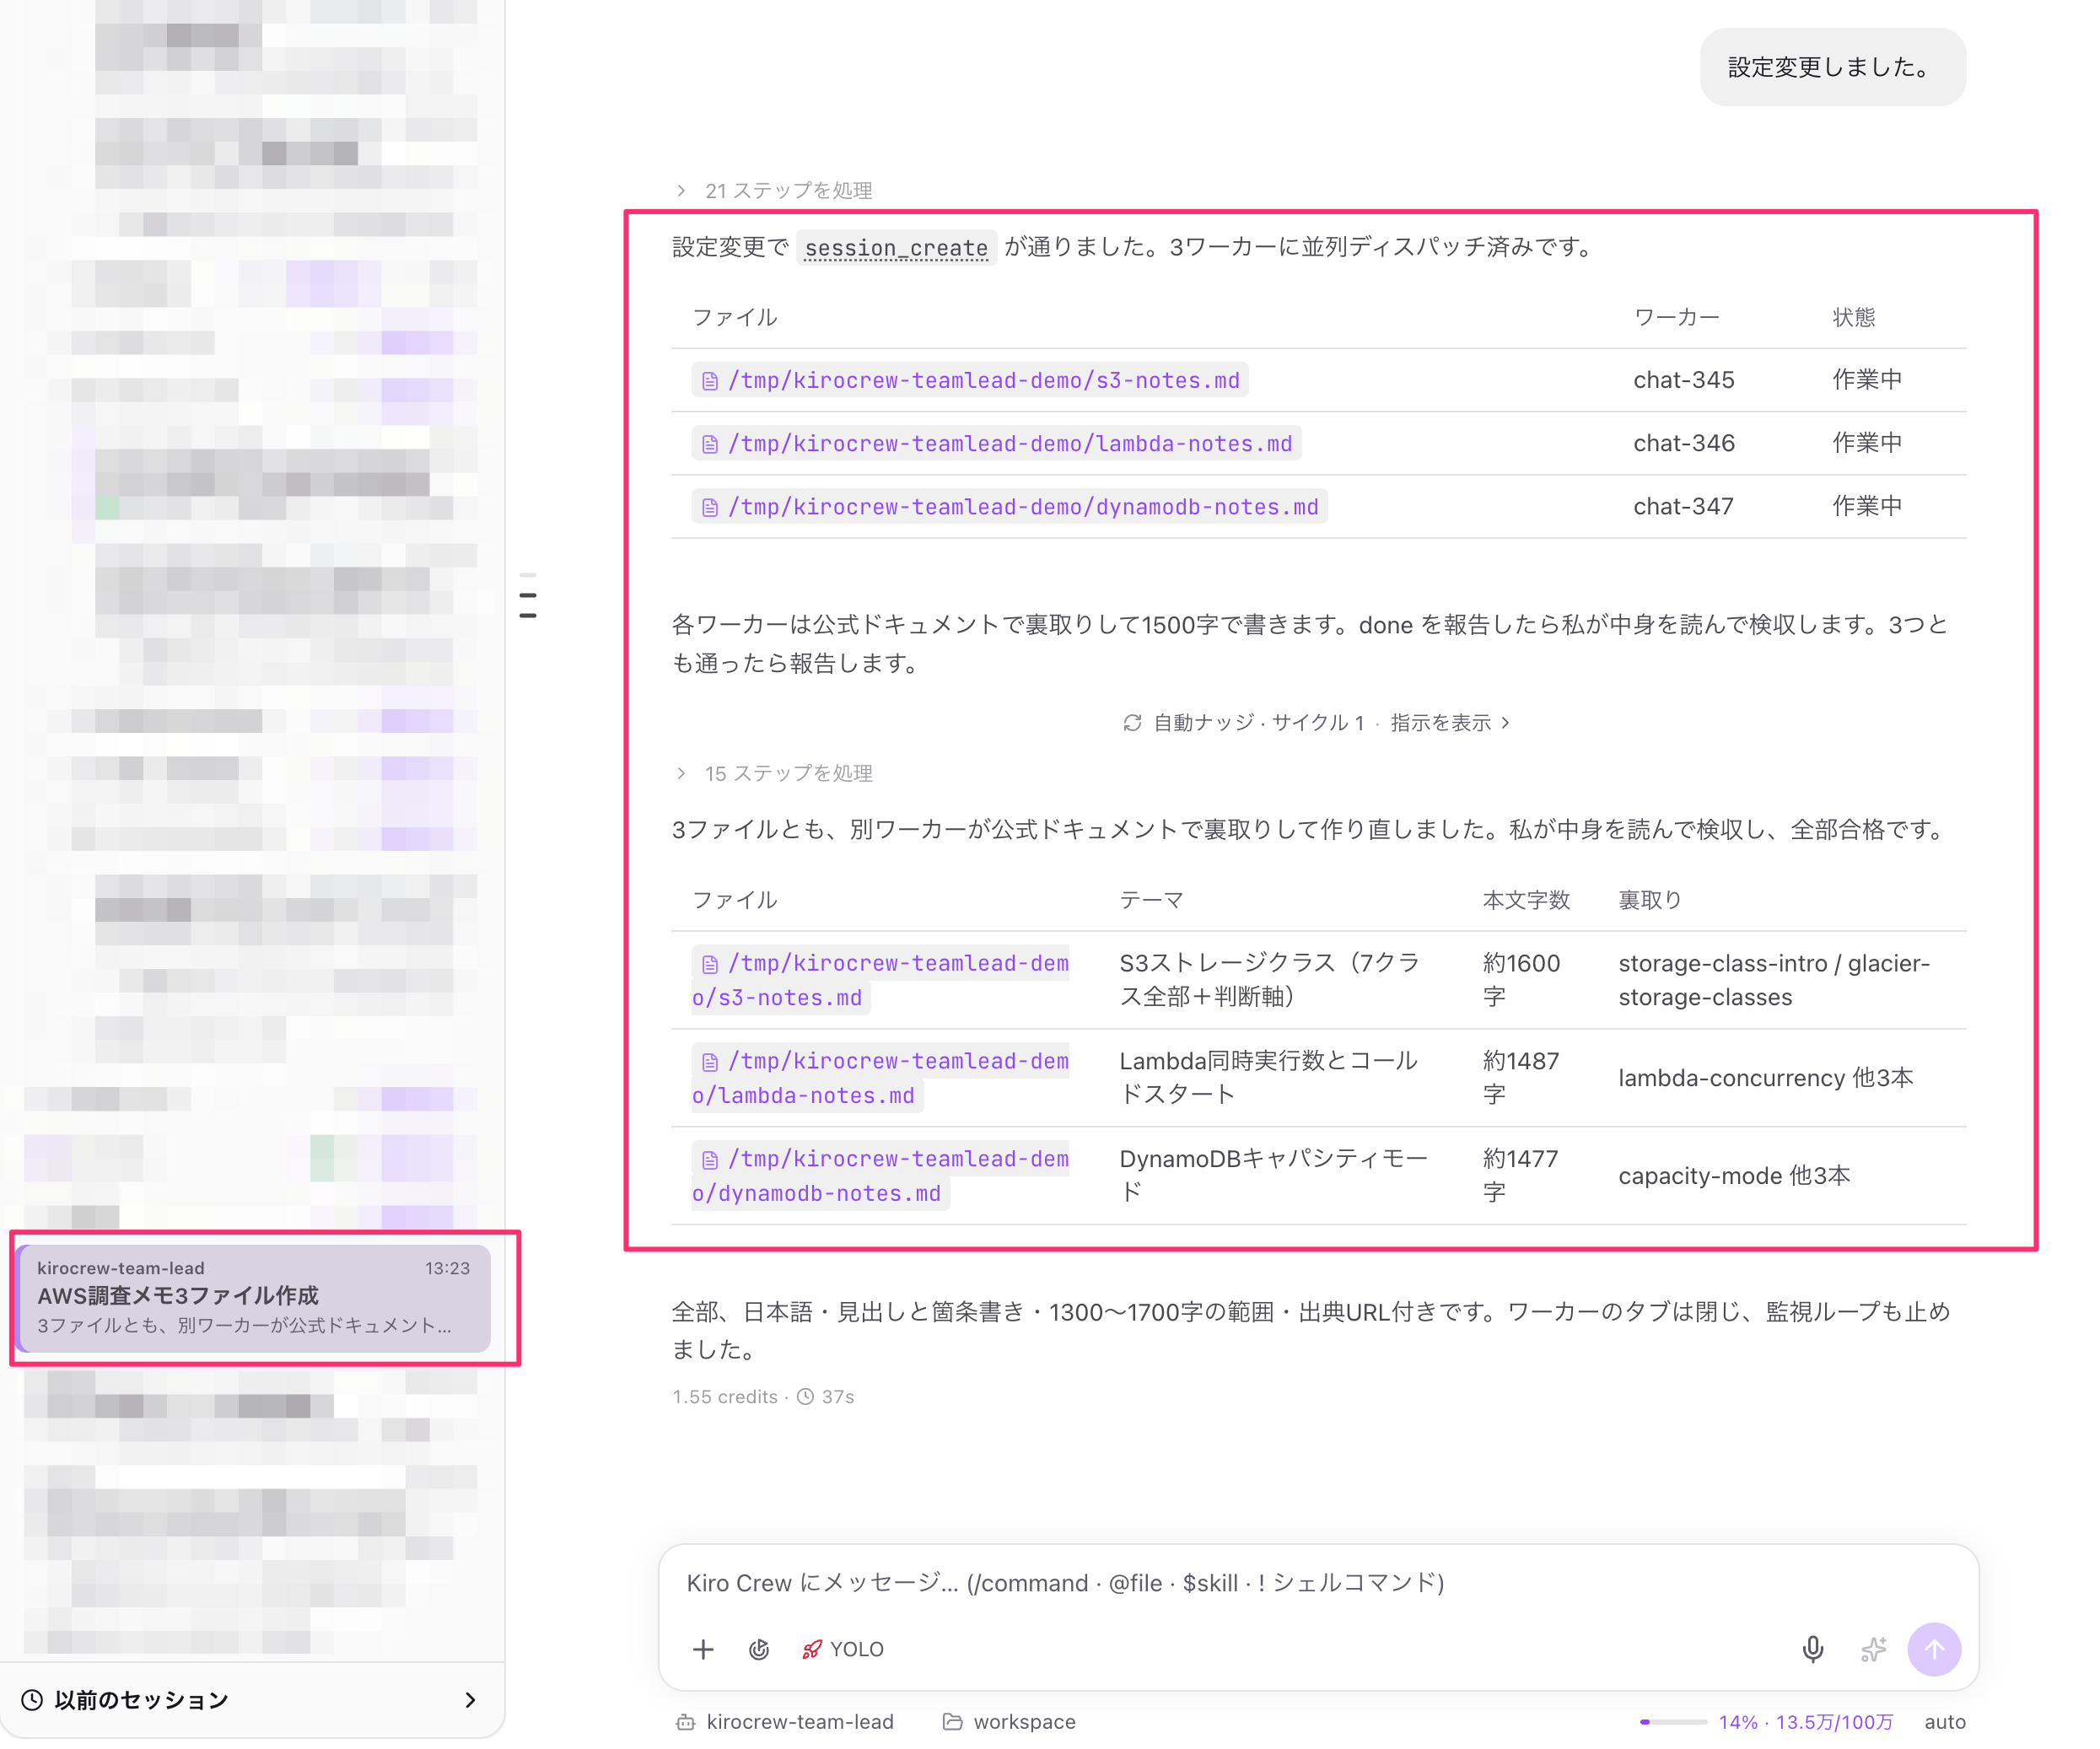Screen dimensions: 2100x1749
Task: Open lambda-notes.md link in second results table
Action: click(x=880, y=1078)
